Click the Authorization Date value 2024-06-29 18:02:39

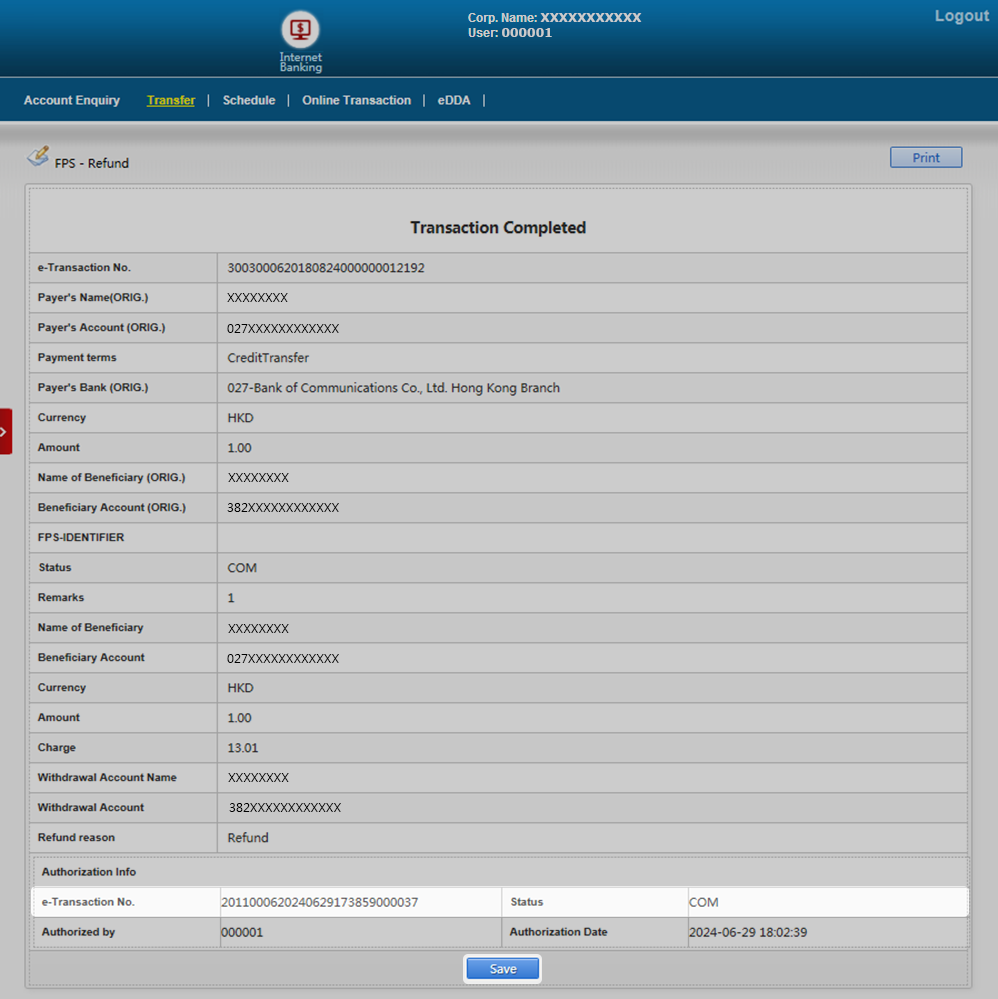[x=748, y=932]
